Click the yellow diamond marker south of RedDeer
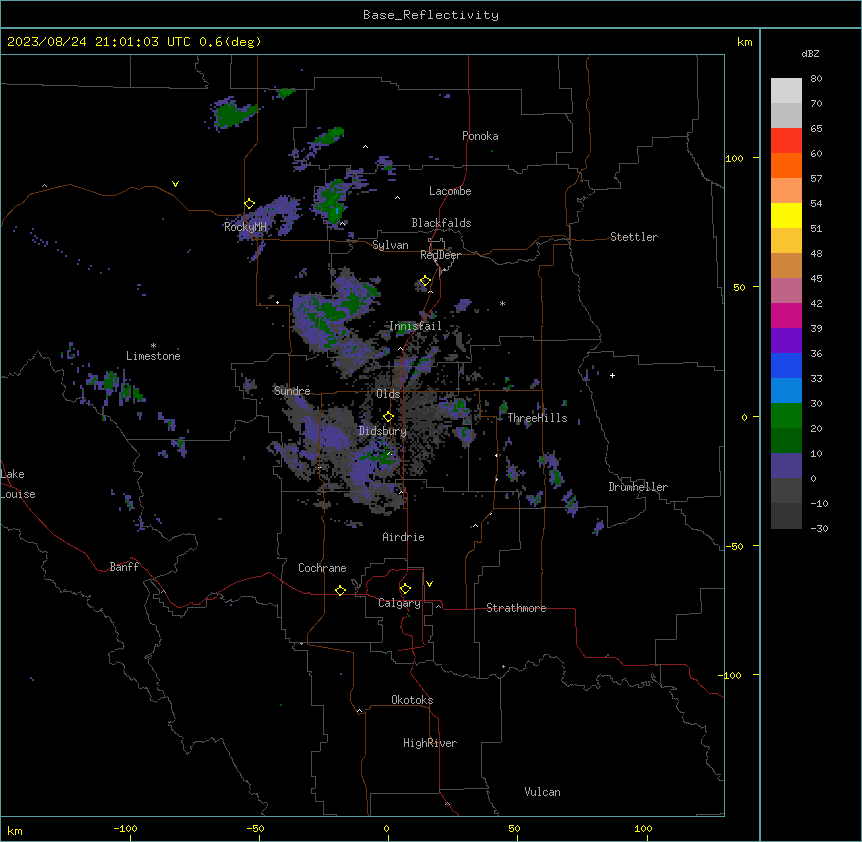The width and height of the screenshot is (862, 842). coord(426,281)
